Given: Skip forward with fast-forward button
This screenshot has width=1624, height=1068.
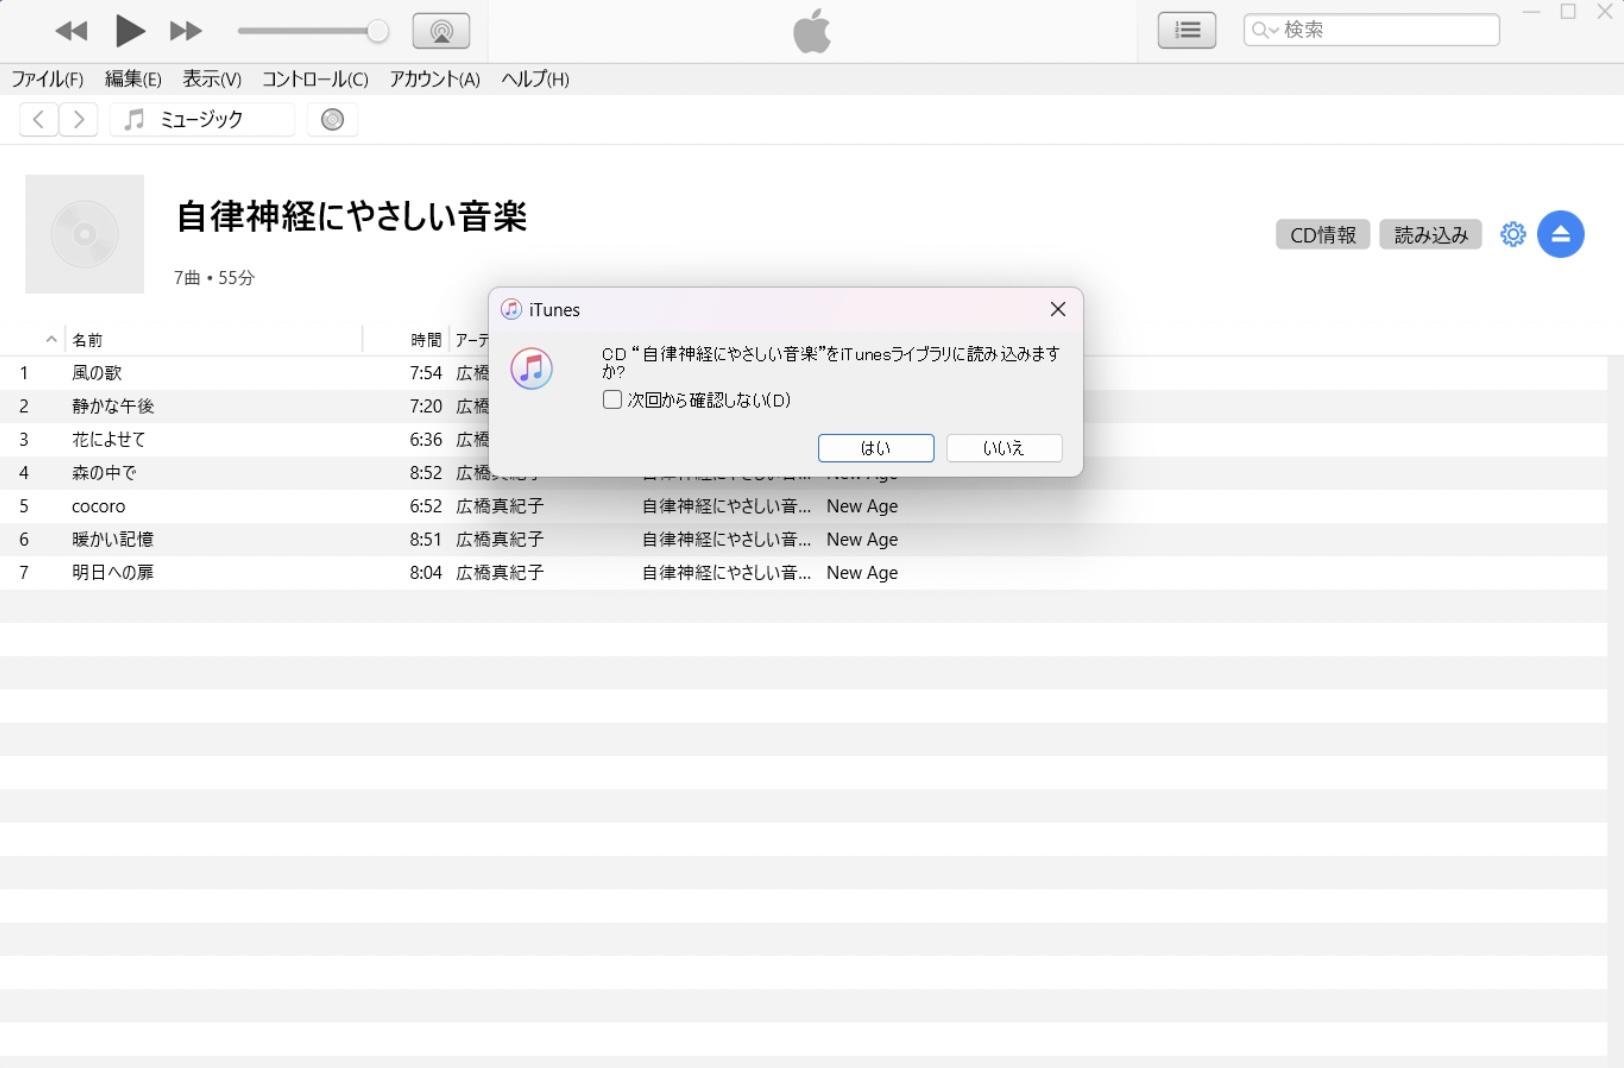Looking at the screenshot, I should point(186,31).
